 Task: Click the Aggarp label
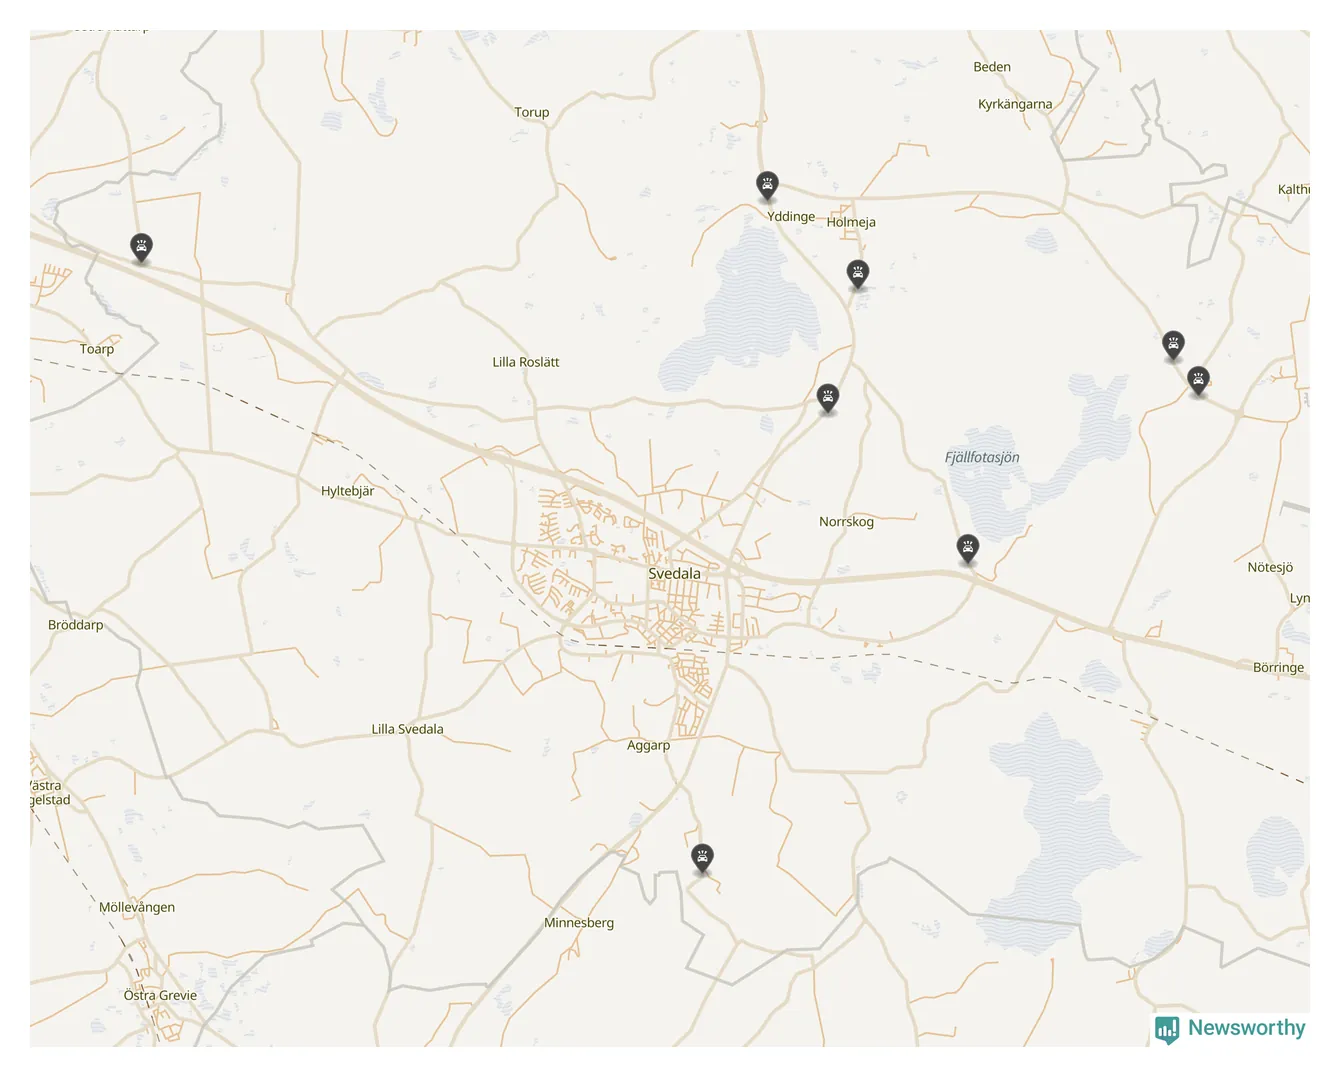pyautogui.click(x=649, y=746)
